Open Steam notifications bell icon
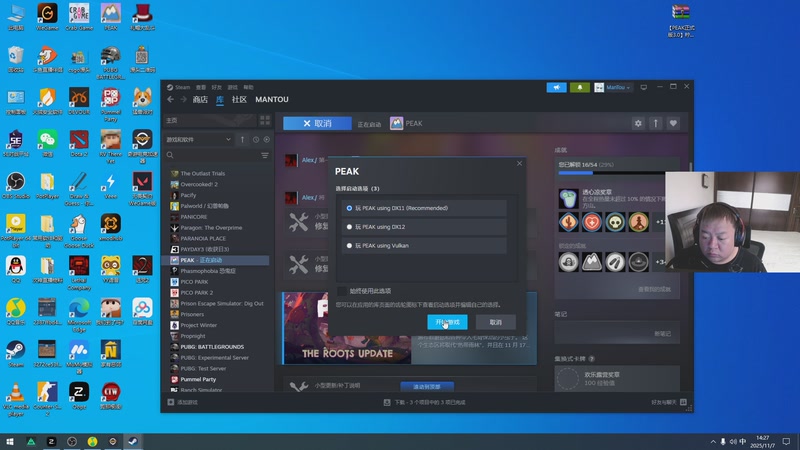This screenshot has width=800, height=450. pyautogui.click(x=580, y=87)
